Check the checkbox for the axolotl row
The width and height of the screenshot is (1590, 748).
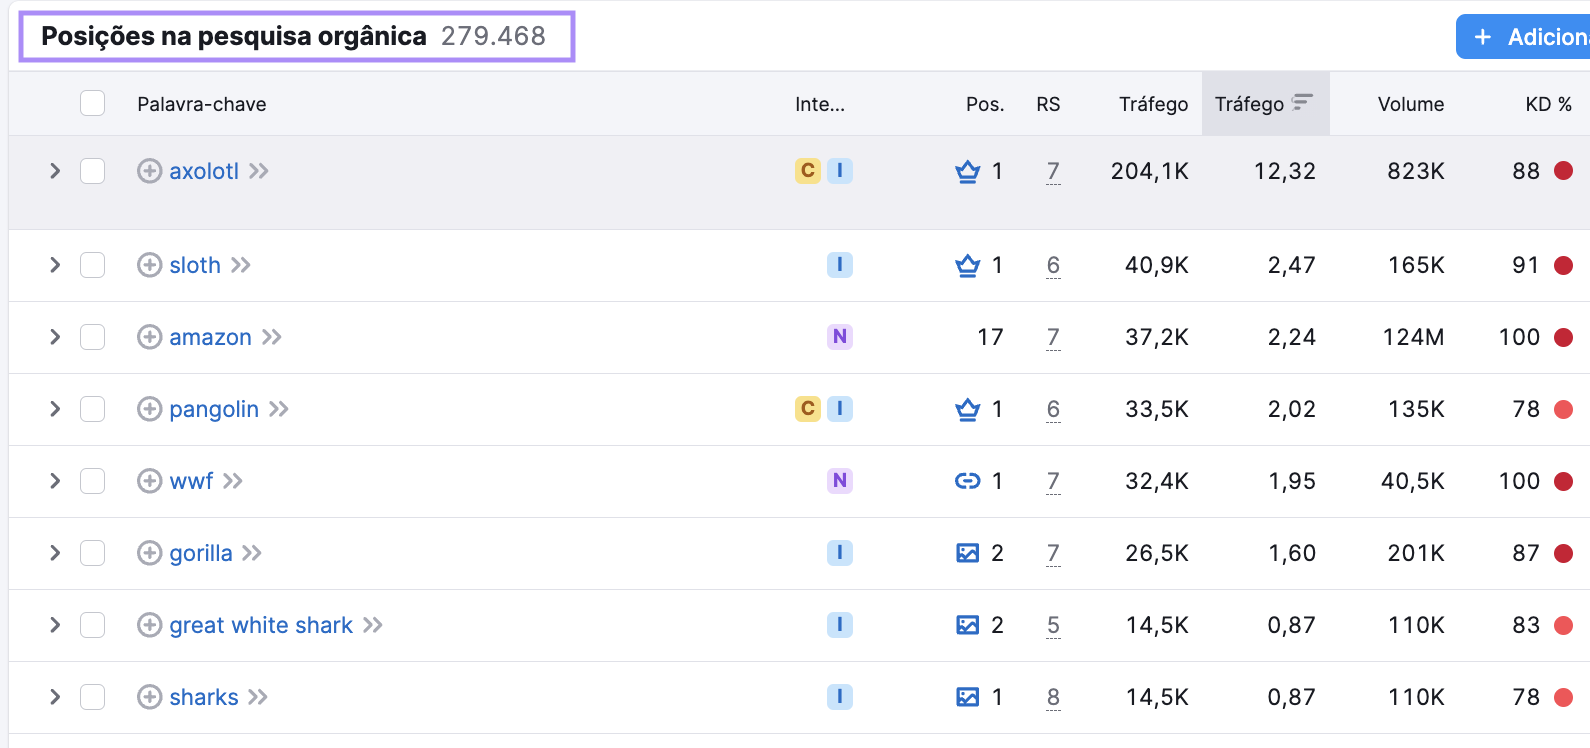[x=93, y=171]
